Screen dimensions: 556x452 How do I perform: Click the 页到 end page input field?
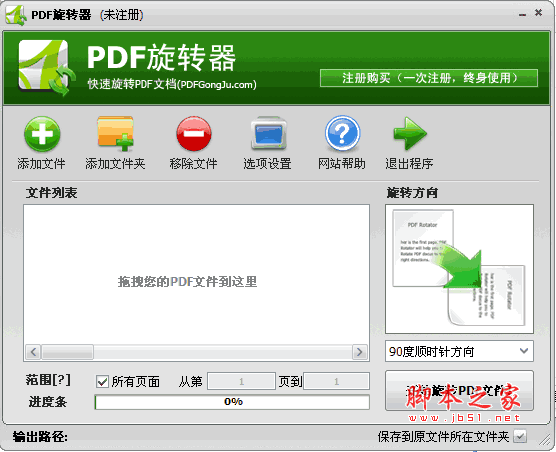point(336,381)
